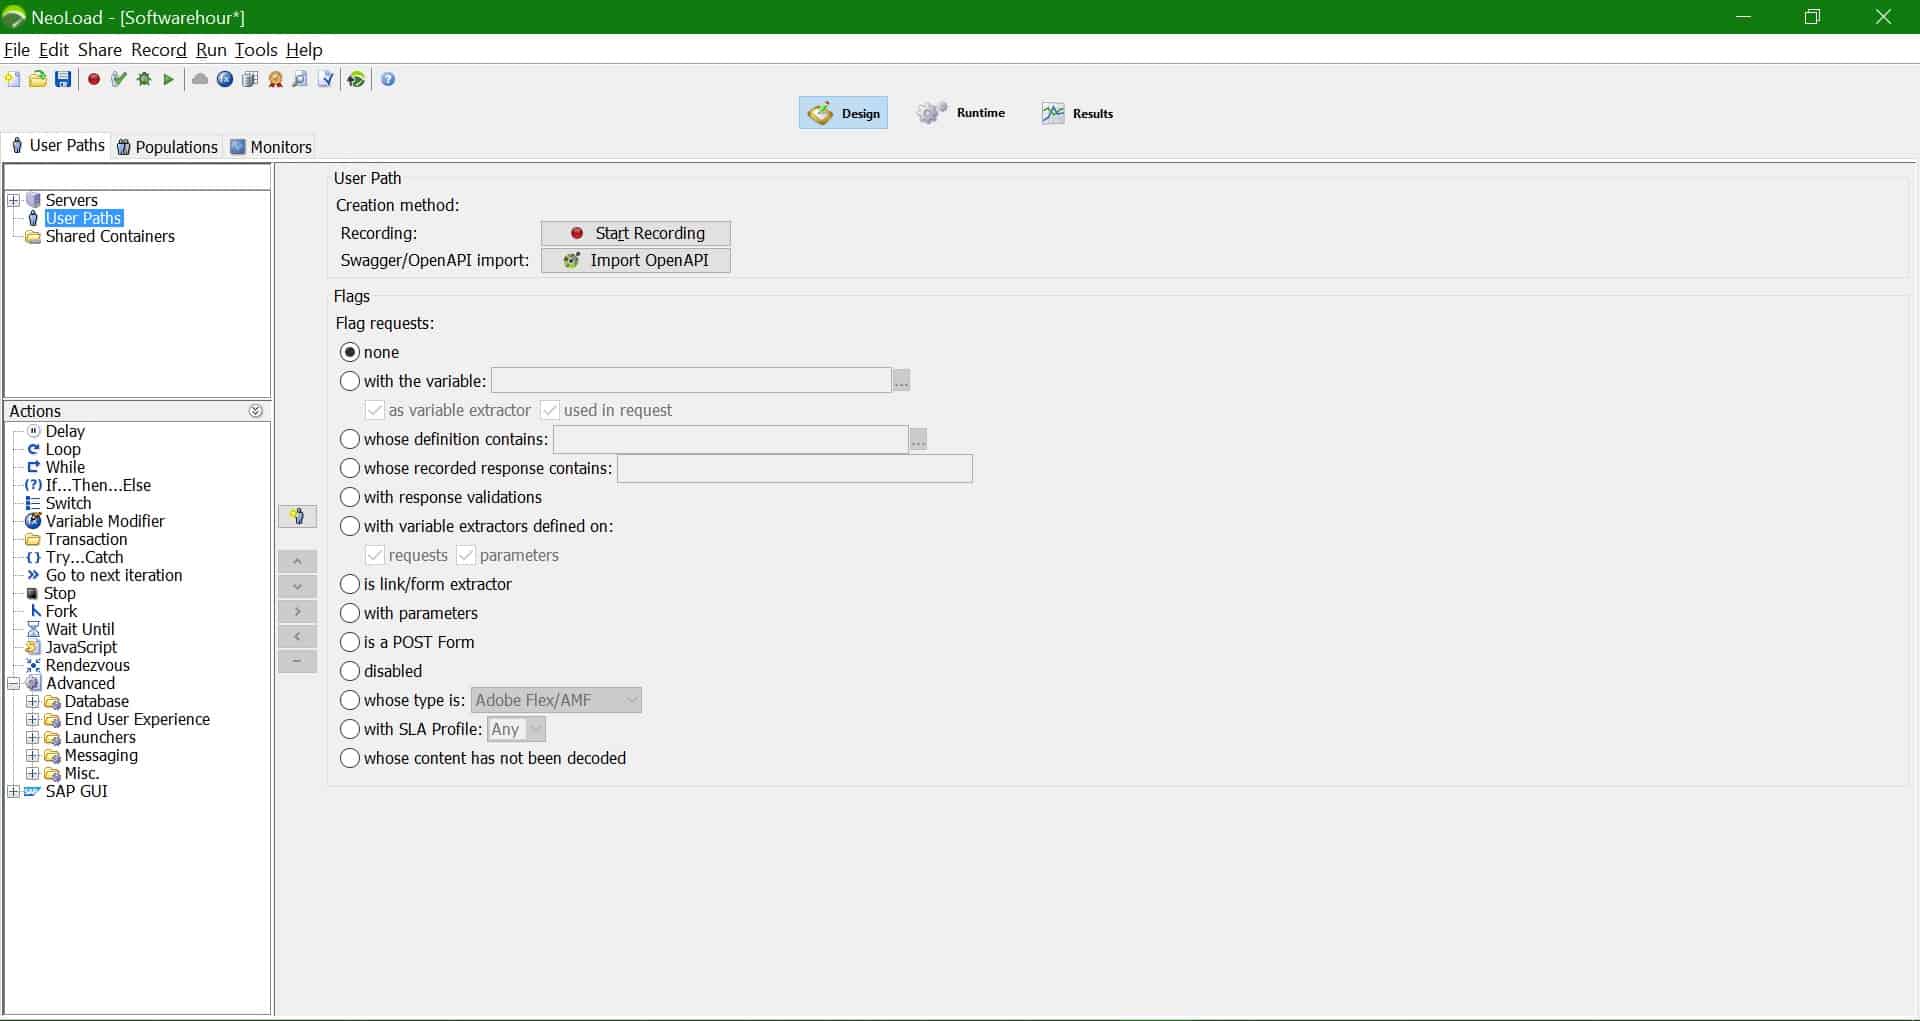Click the red record icon in toolbar

[x=94, y=80]
